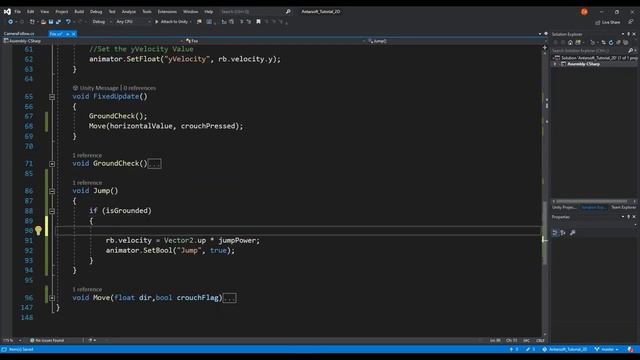Open the Assembly-CSharp project navigation dropdown

93,41
